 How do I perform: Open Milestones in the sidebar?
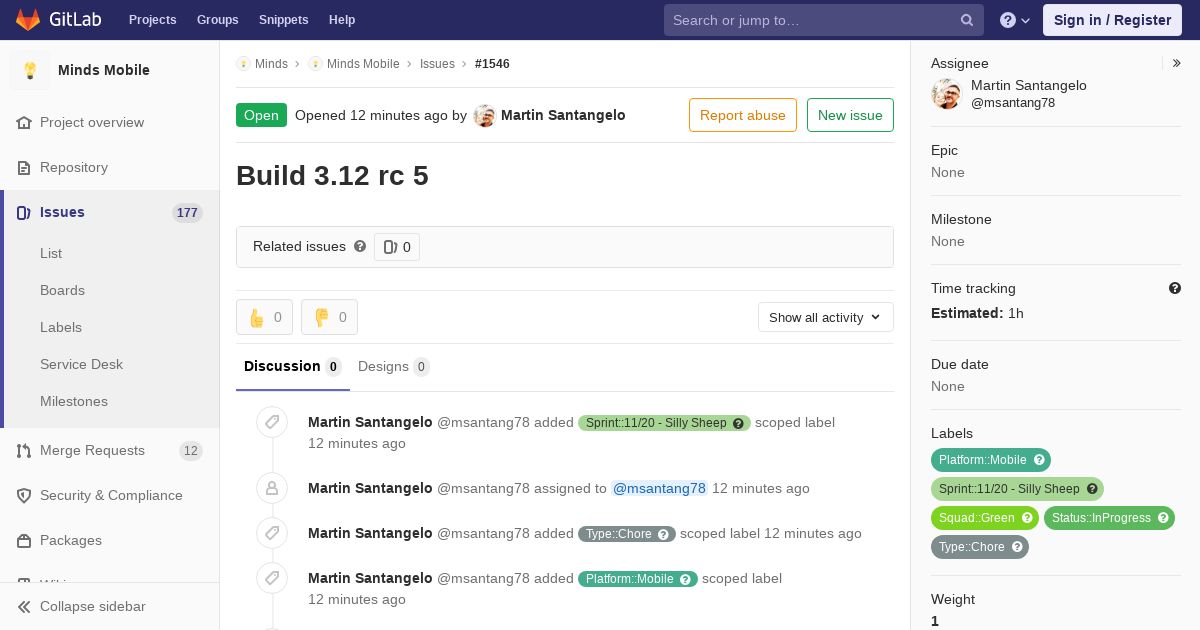pos(74,401)
